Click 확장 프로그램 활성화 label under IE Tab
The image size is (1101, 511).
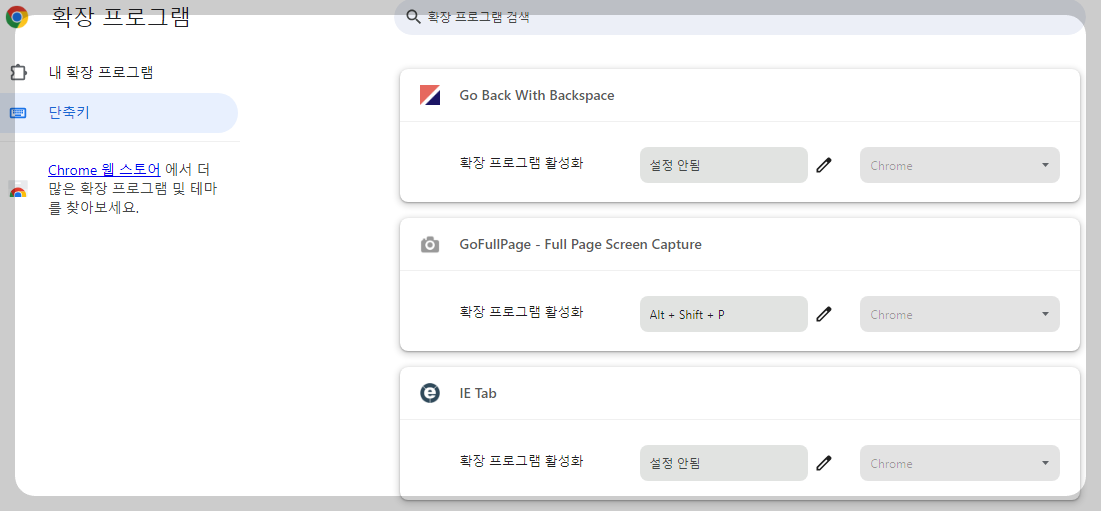pos(521,461)
